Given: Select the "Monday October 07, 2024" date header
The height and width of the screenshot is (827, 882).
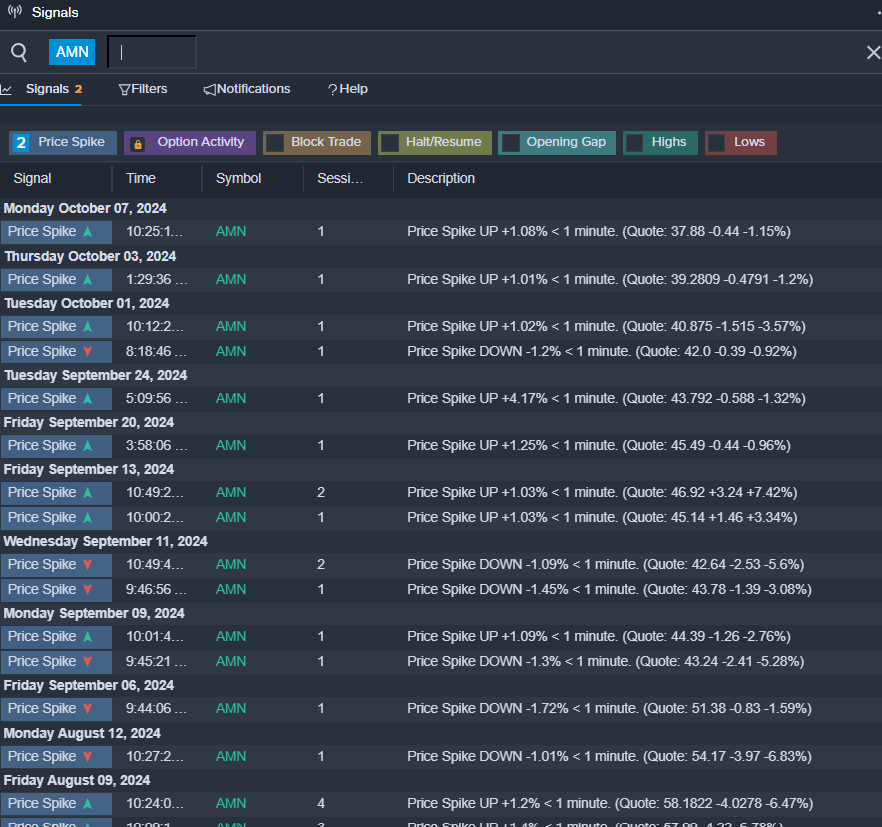Looking at the screenshot, I should pyautogui.click(x=85, y=209).
